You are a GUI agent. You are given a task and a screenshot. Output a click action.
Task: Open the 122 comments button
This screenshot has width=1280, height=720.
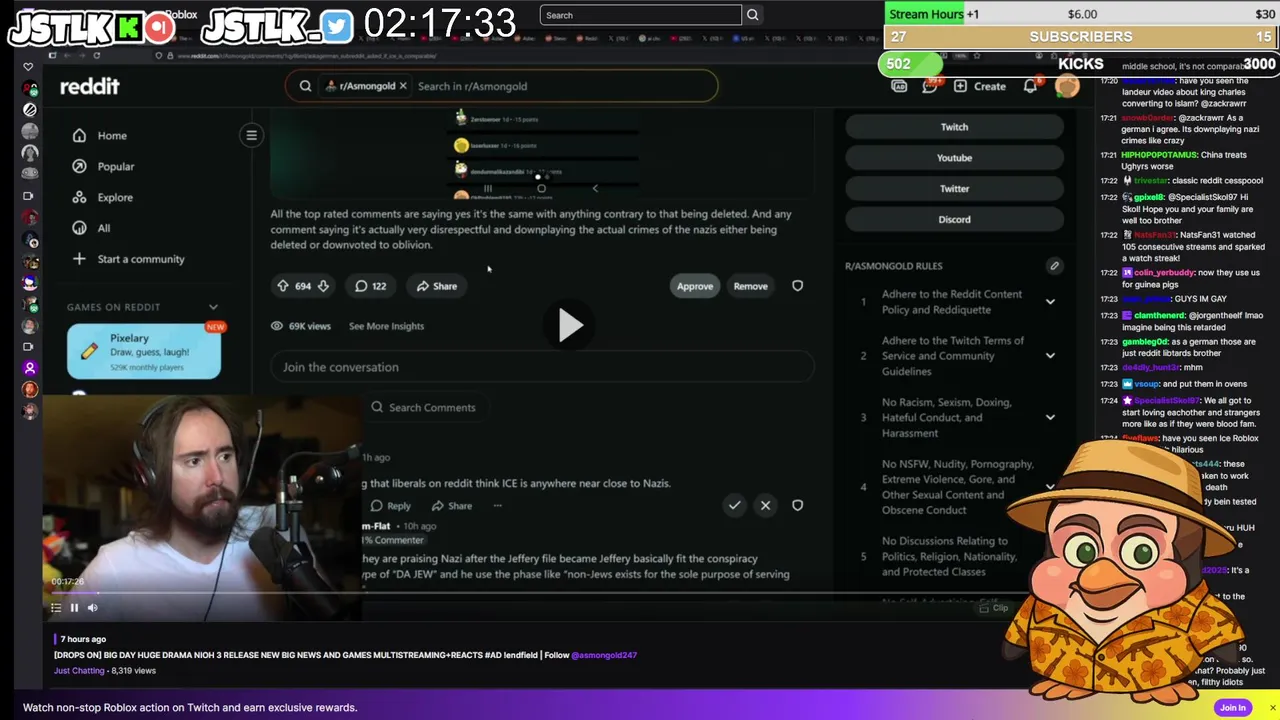tap(370, 286)
